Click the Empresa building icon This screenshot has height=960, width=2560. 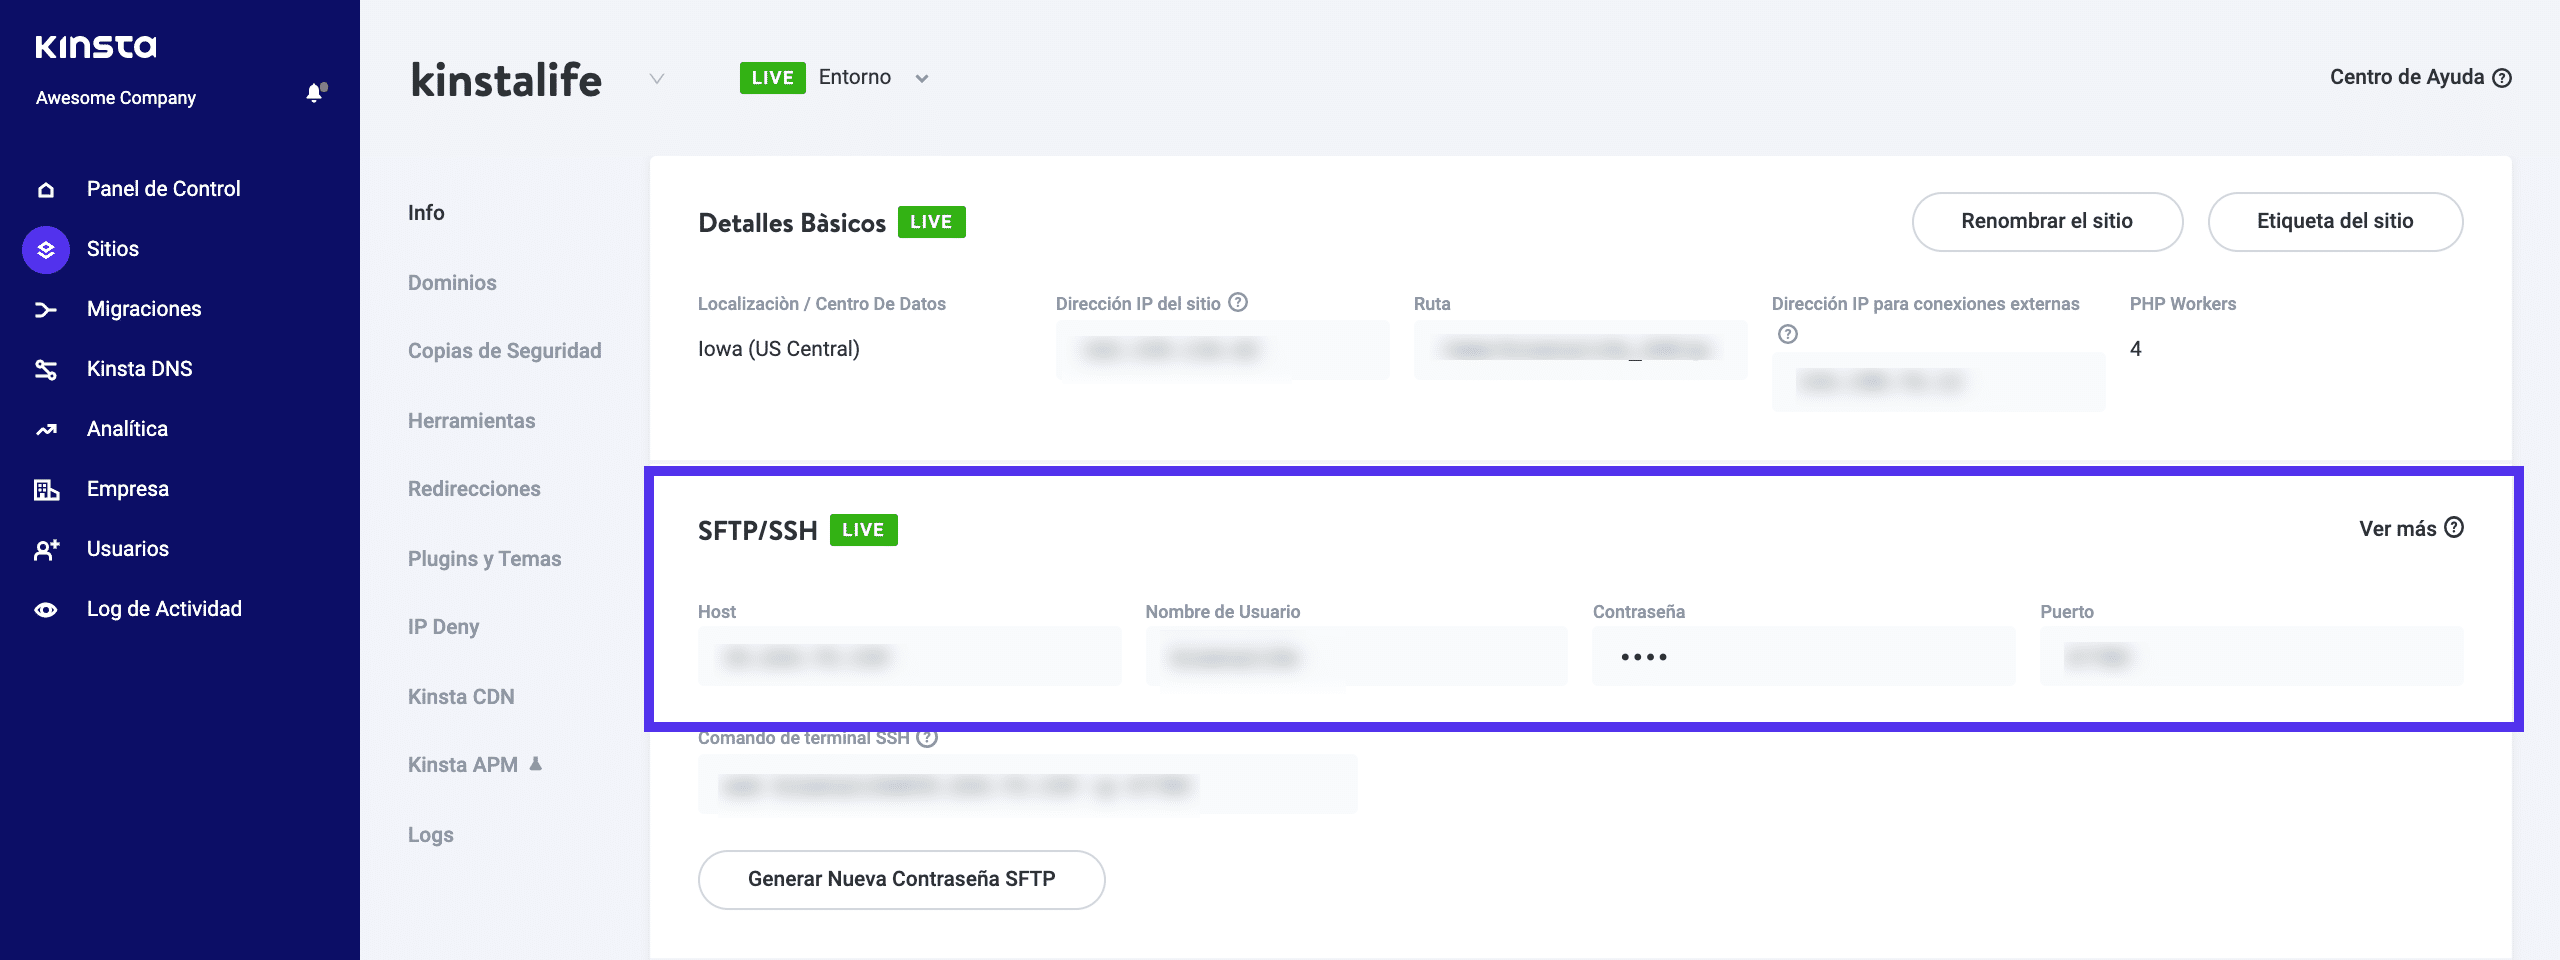point(46,490)
